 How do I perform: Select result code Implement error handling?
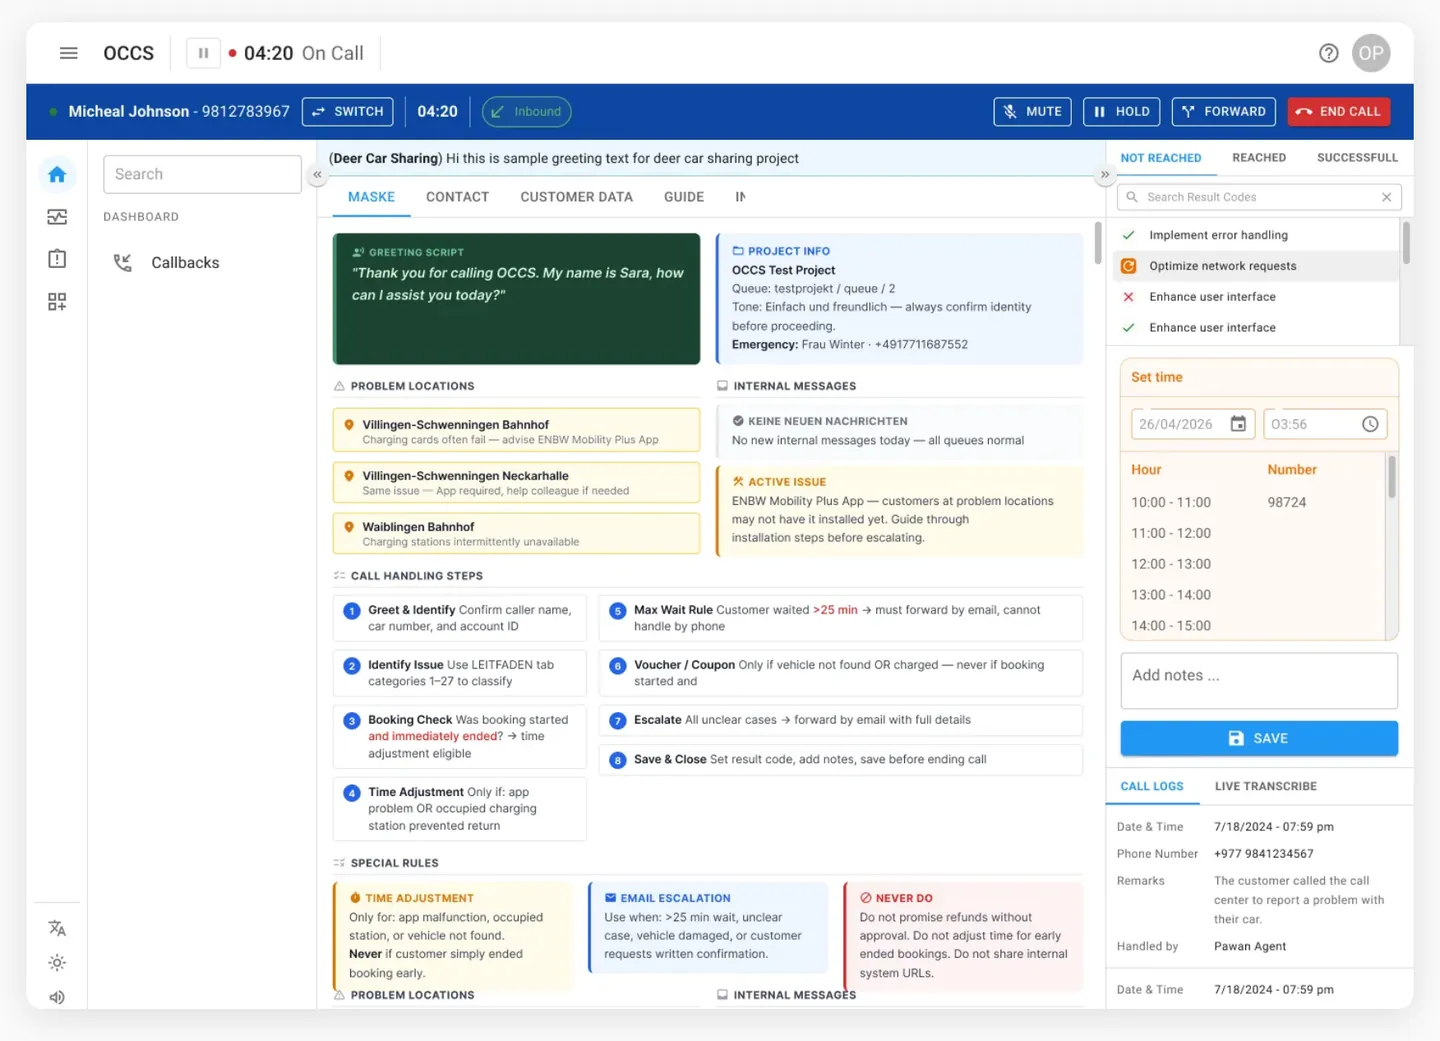[x=1256, y=235]
